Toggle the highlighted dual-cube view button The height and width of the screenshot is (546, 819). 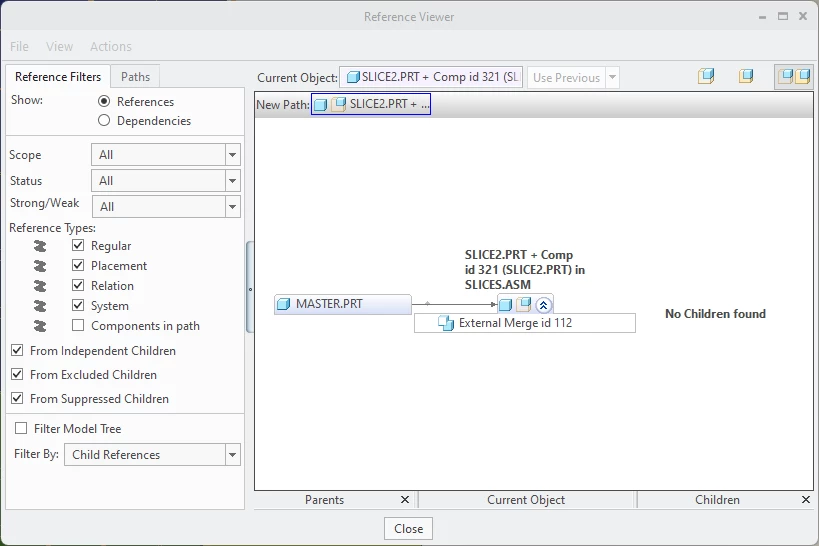[794, 77]
